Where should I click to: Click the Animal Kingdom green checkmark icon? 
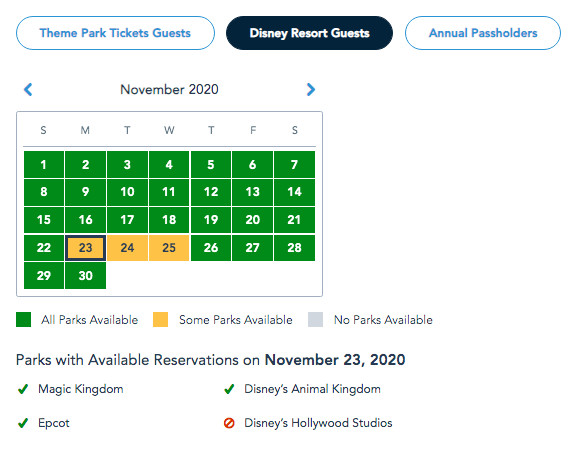click(229, 389)
